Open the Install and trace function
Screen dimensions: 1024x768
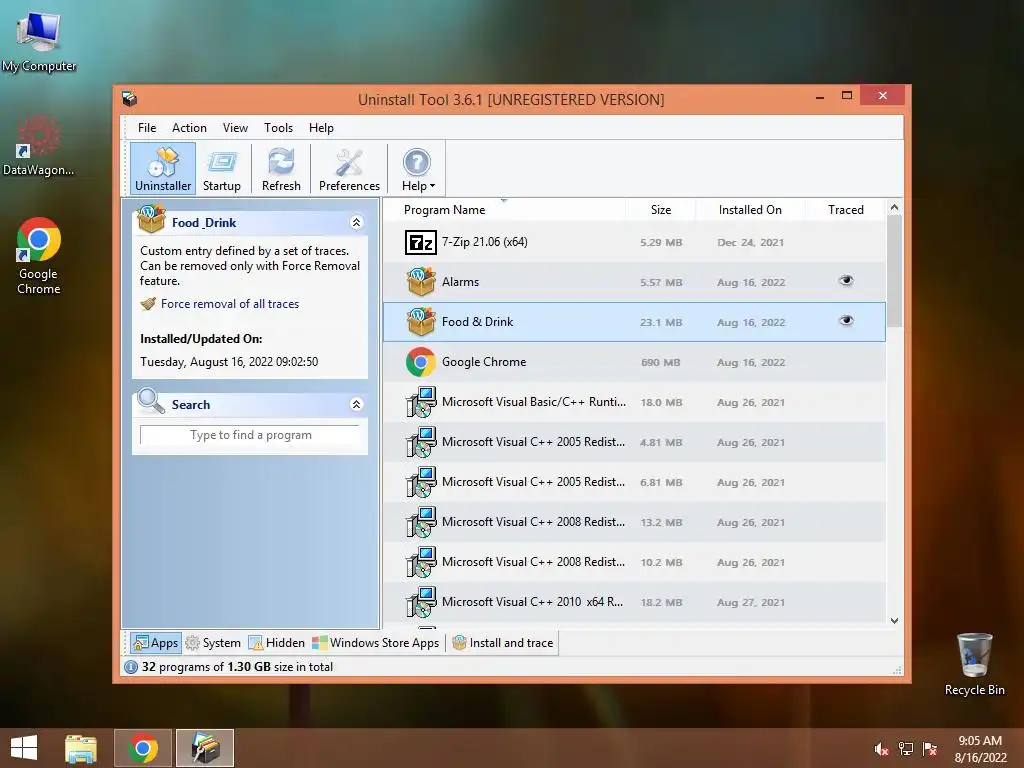[x=503, y=643]
